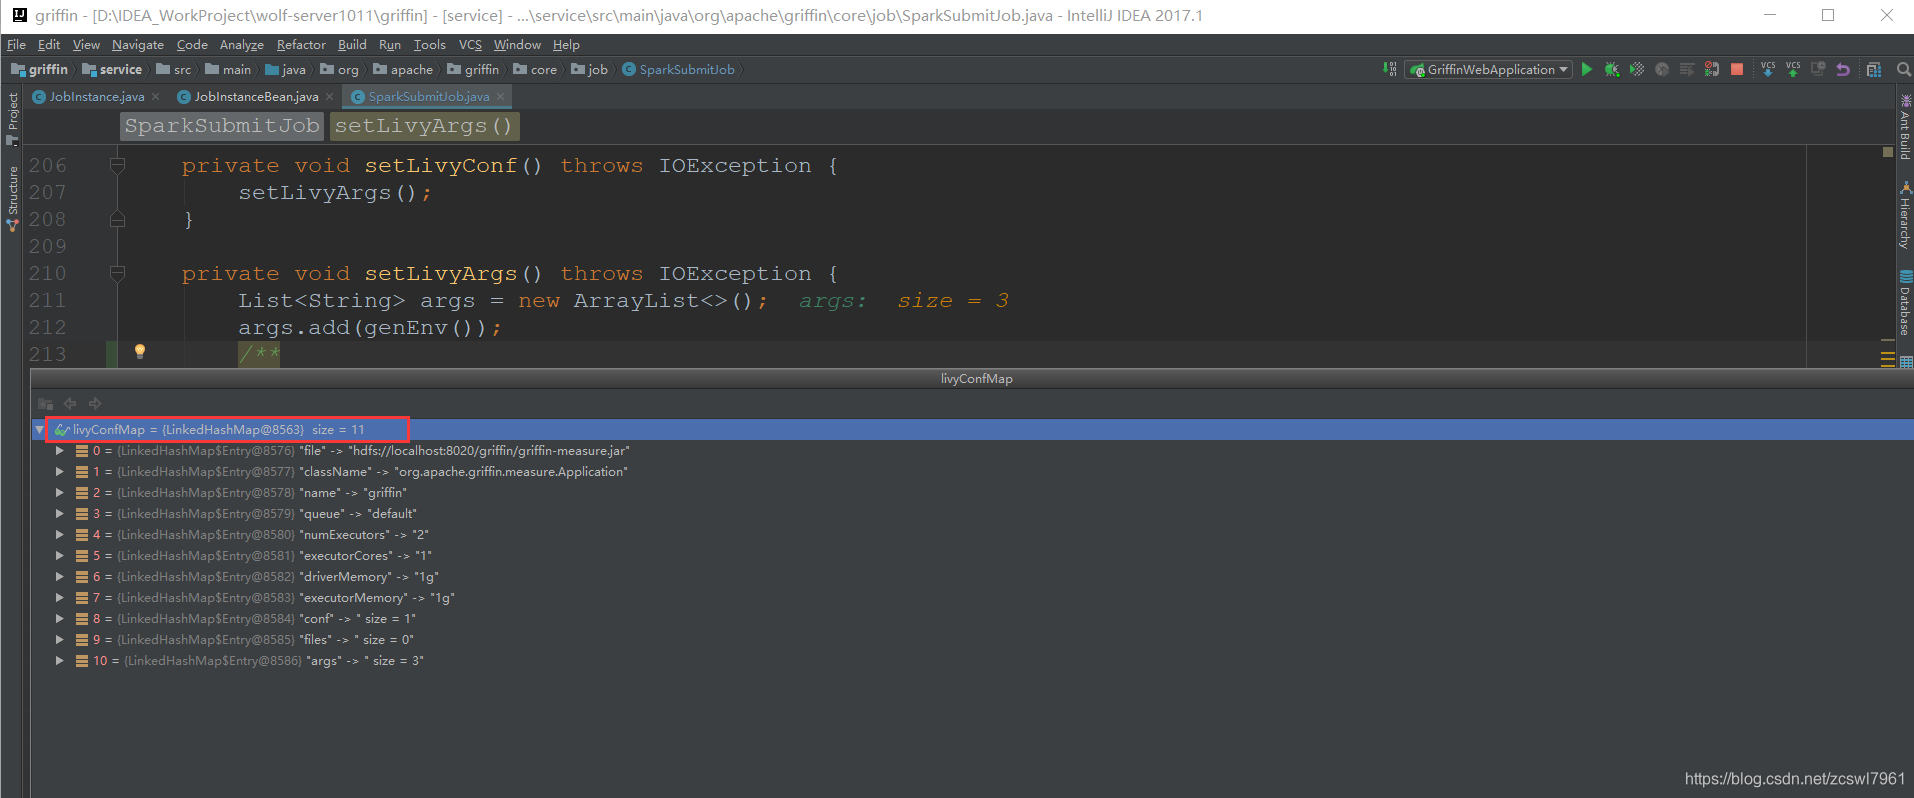The width and height of the screenshot is (1914, 798).
Task: Click griffin breadcrumb in navigation bar
Action: point(40,70)
